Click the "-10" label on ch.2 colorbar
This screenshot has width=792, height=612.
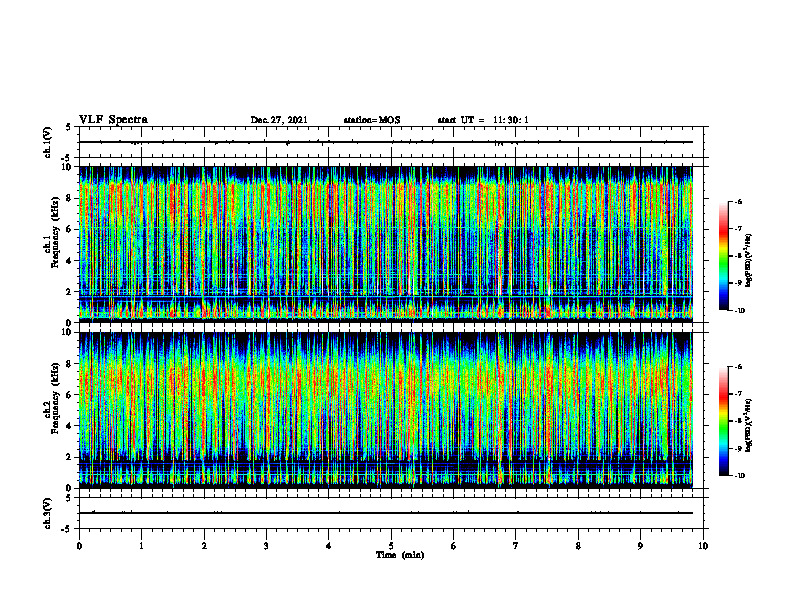738,476
